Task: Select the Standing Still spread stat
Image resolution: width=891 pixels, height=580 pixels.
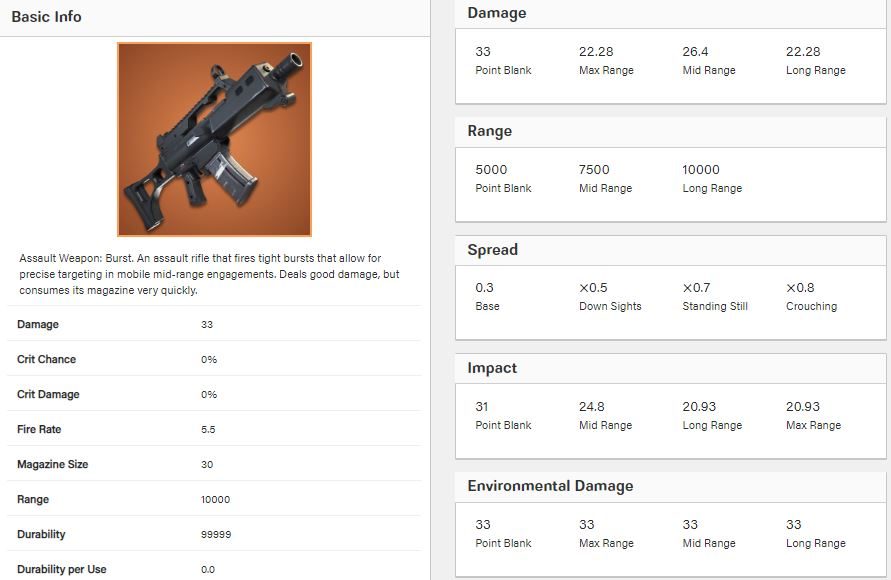Action: pos(715,297)
